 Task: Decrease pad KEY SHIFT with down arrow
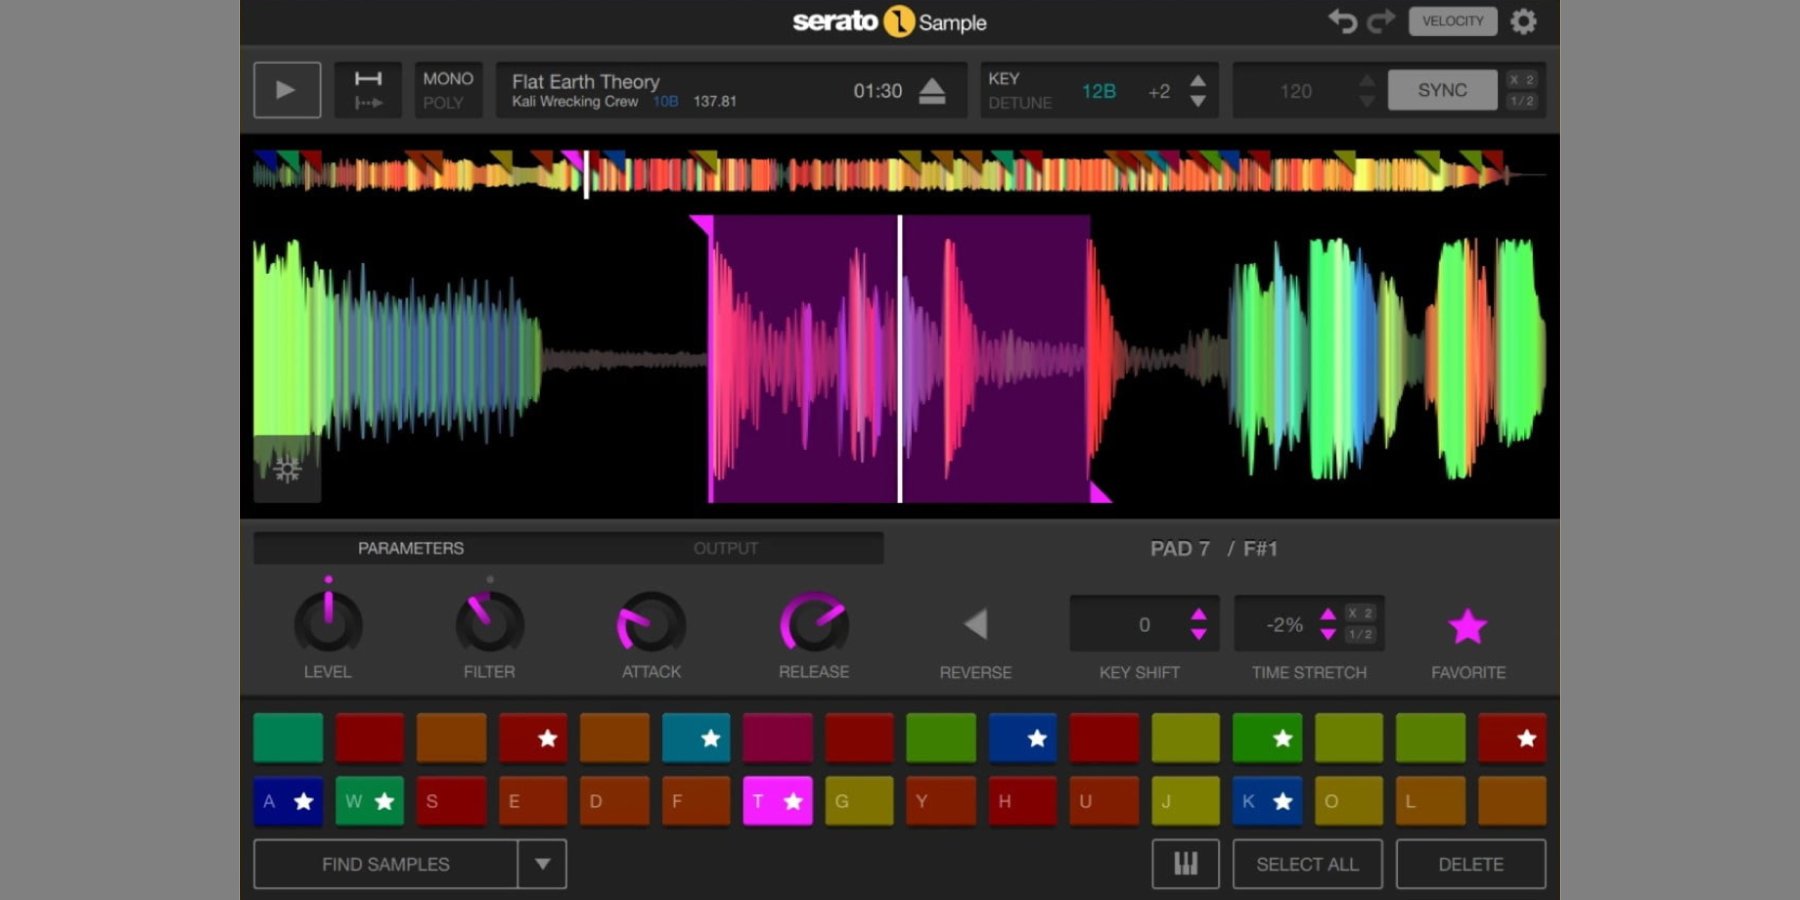[x=1198, y=635]
